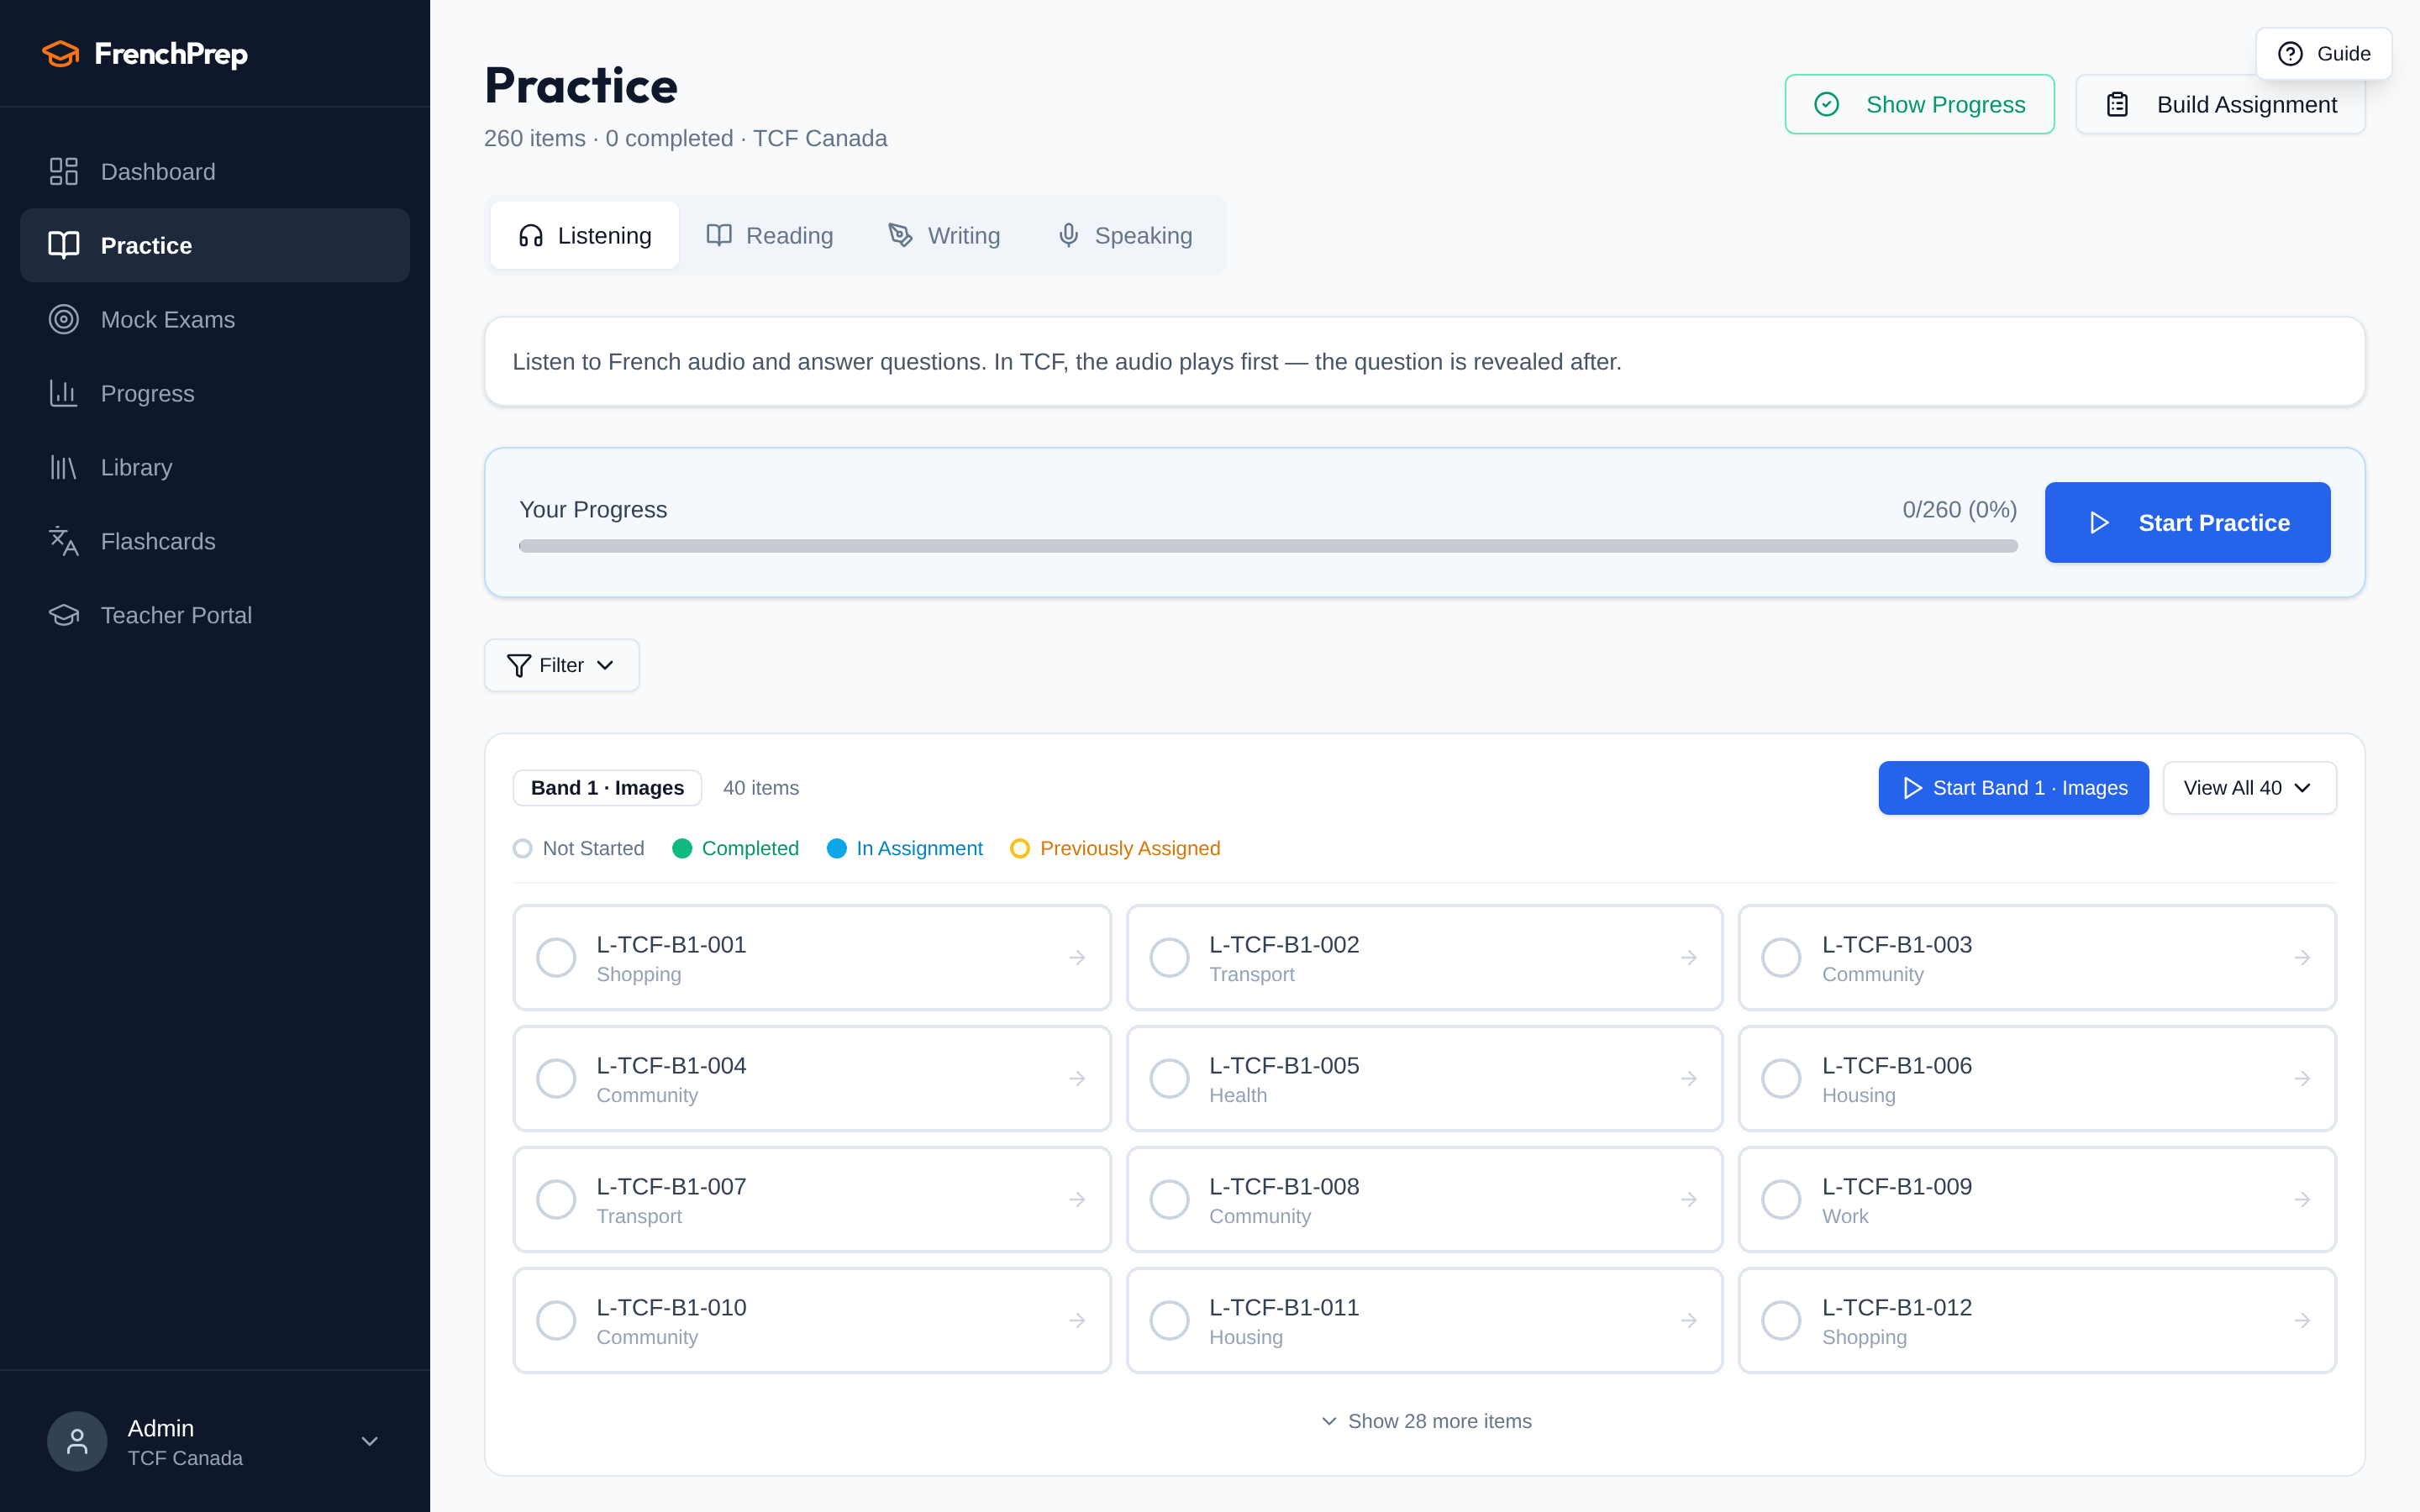Click the green Completed legend dot

coord(682,848)
